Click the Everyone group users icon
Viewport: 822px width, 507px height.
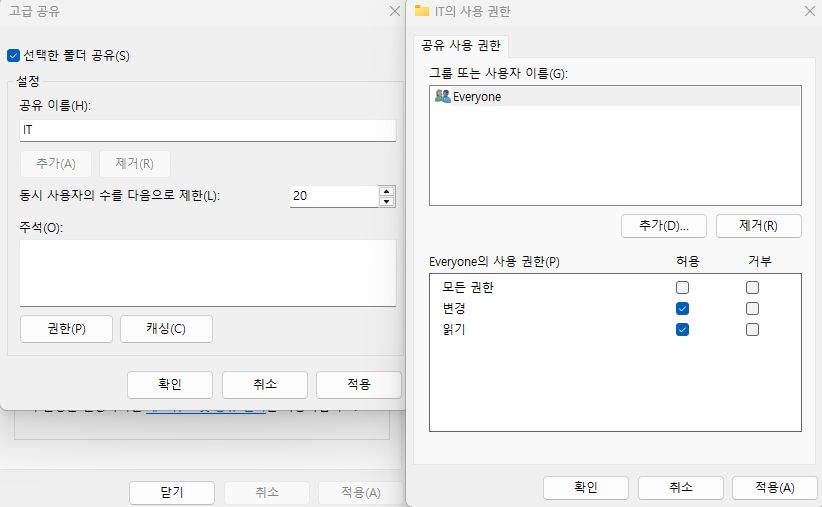442,96
